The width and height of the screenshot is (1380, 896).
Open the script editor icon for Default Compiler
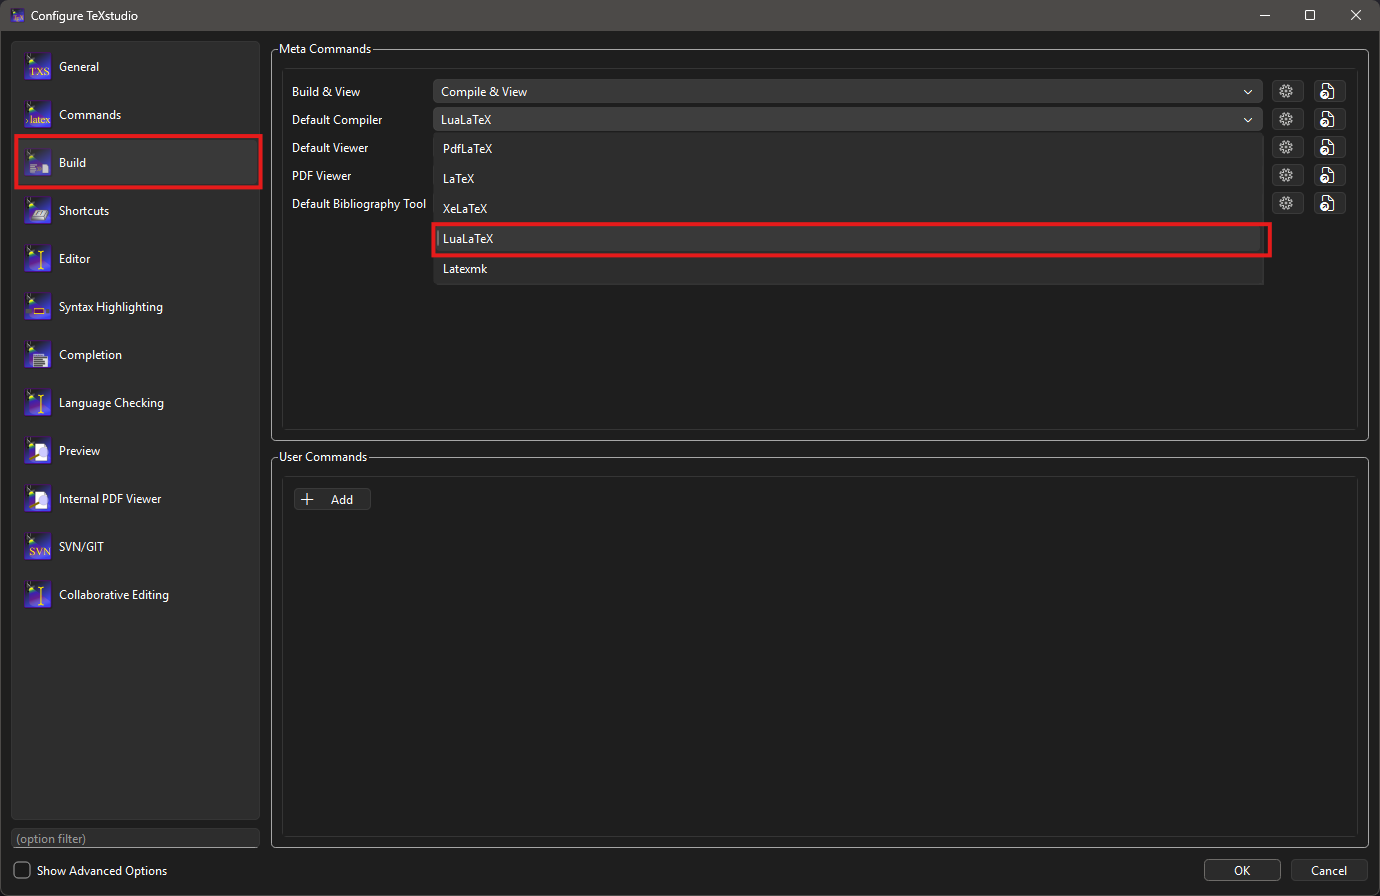(1329, 118)
